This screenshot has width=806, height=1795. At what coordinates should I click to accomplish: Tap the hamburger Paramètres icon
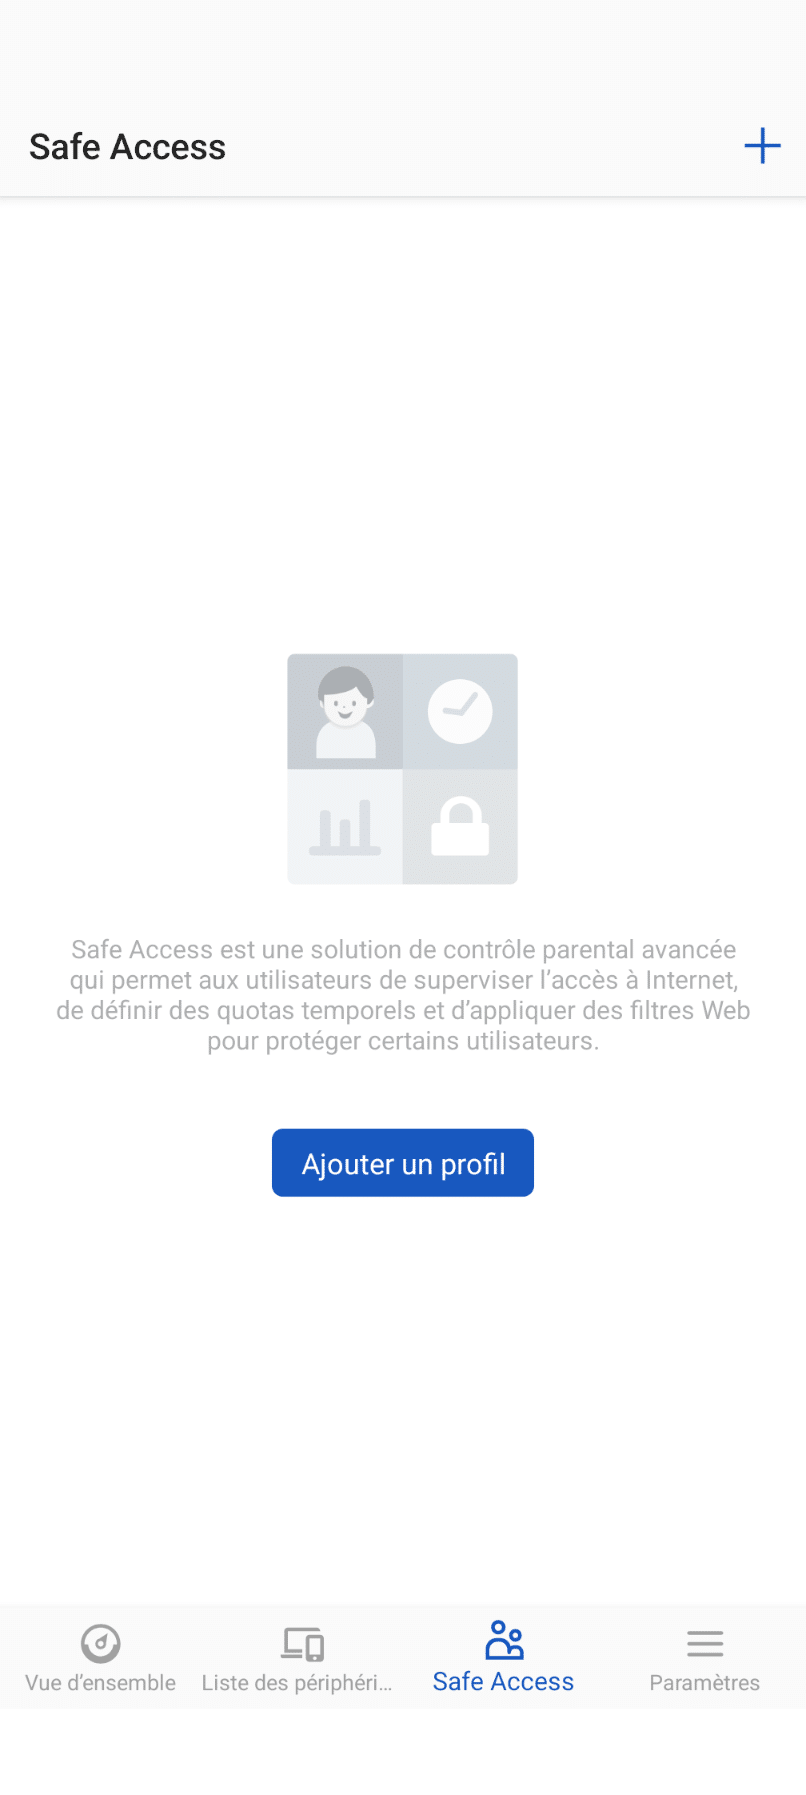point(705,1643)
